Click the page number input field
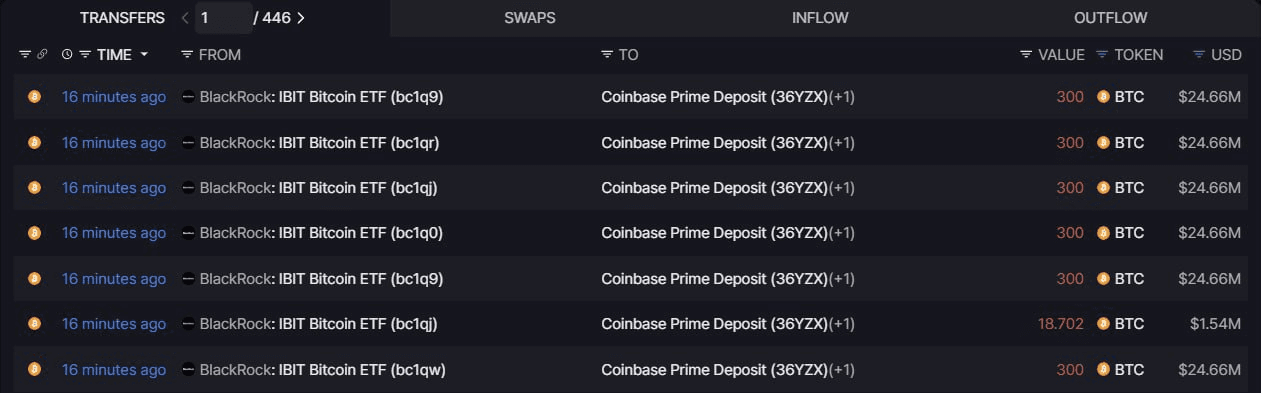 (x=223, y=18)
